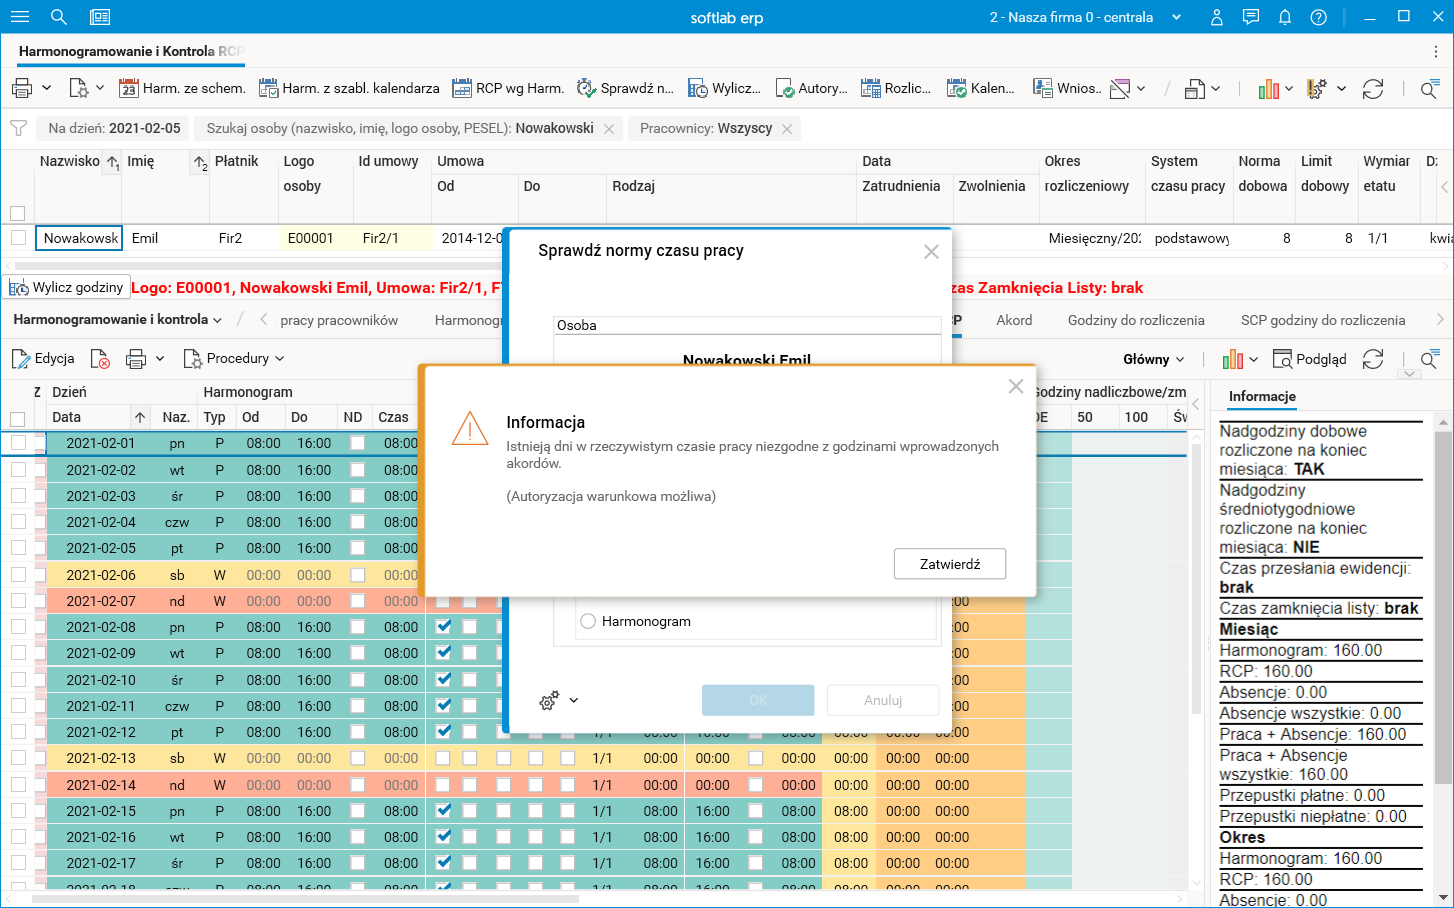Open the search filter icon in top toolbar
The width and height of the screenshot is (1454, 908).
[x=1429, y=89]
